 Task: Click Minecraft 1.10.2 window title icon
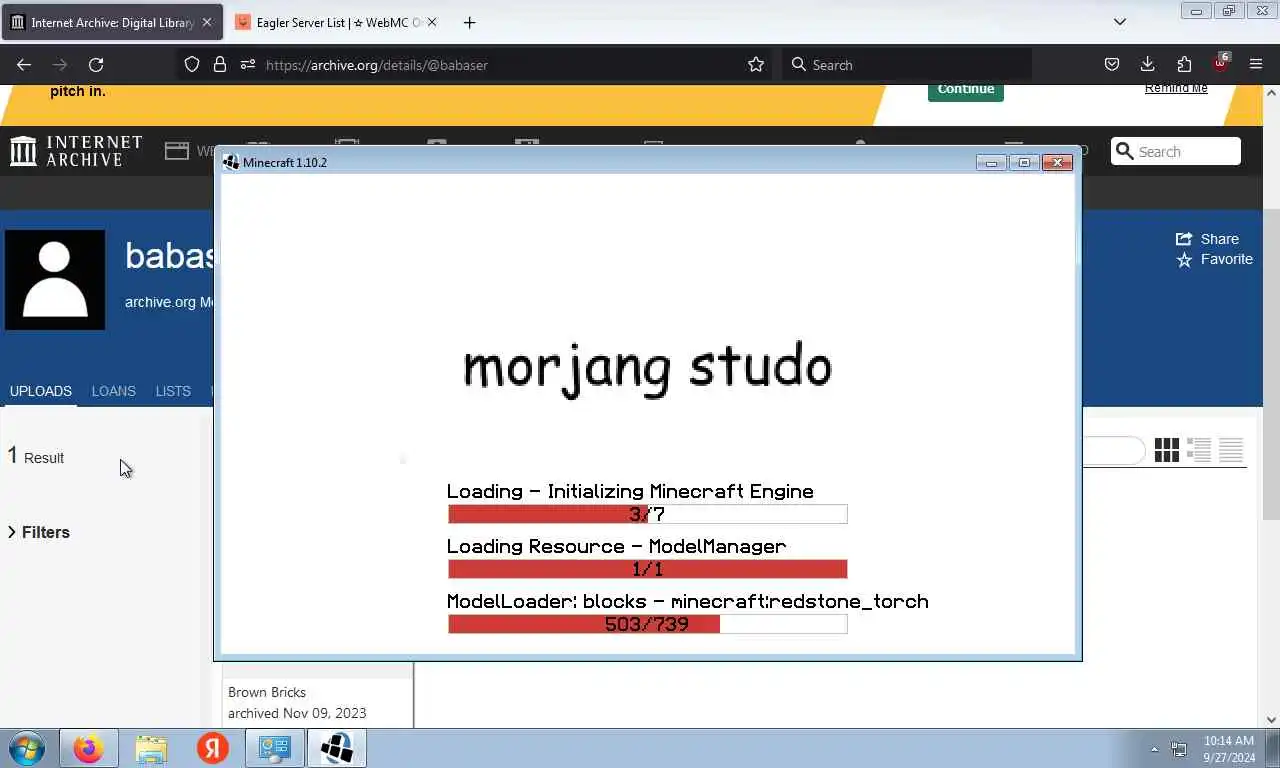(230, 162)
